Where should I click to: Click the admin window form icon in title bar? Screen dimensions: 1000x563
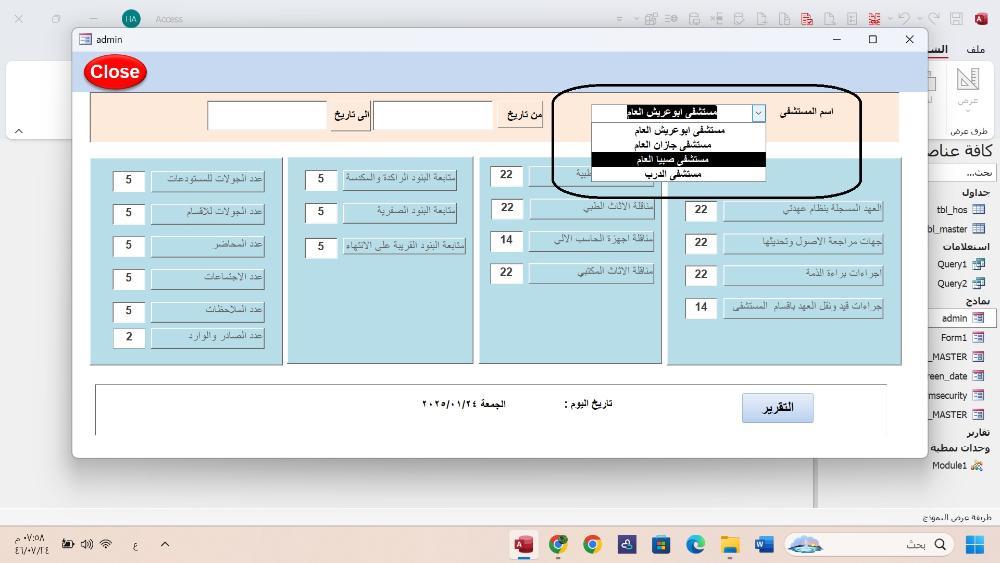coord(85,40)
